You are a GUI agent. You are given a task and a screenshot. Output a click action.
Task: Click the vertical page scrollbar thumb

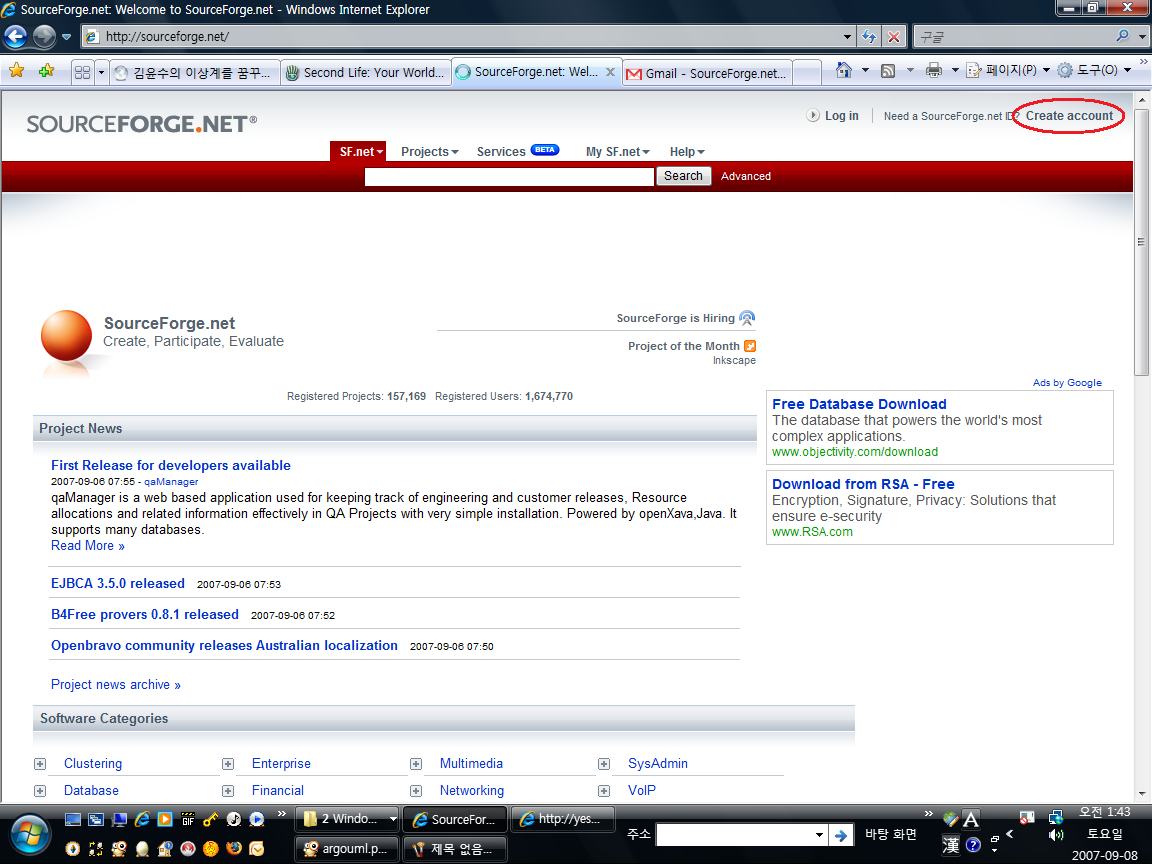point(1141,242)
